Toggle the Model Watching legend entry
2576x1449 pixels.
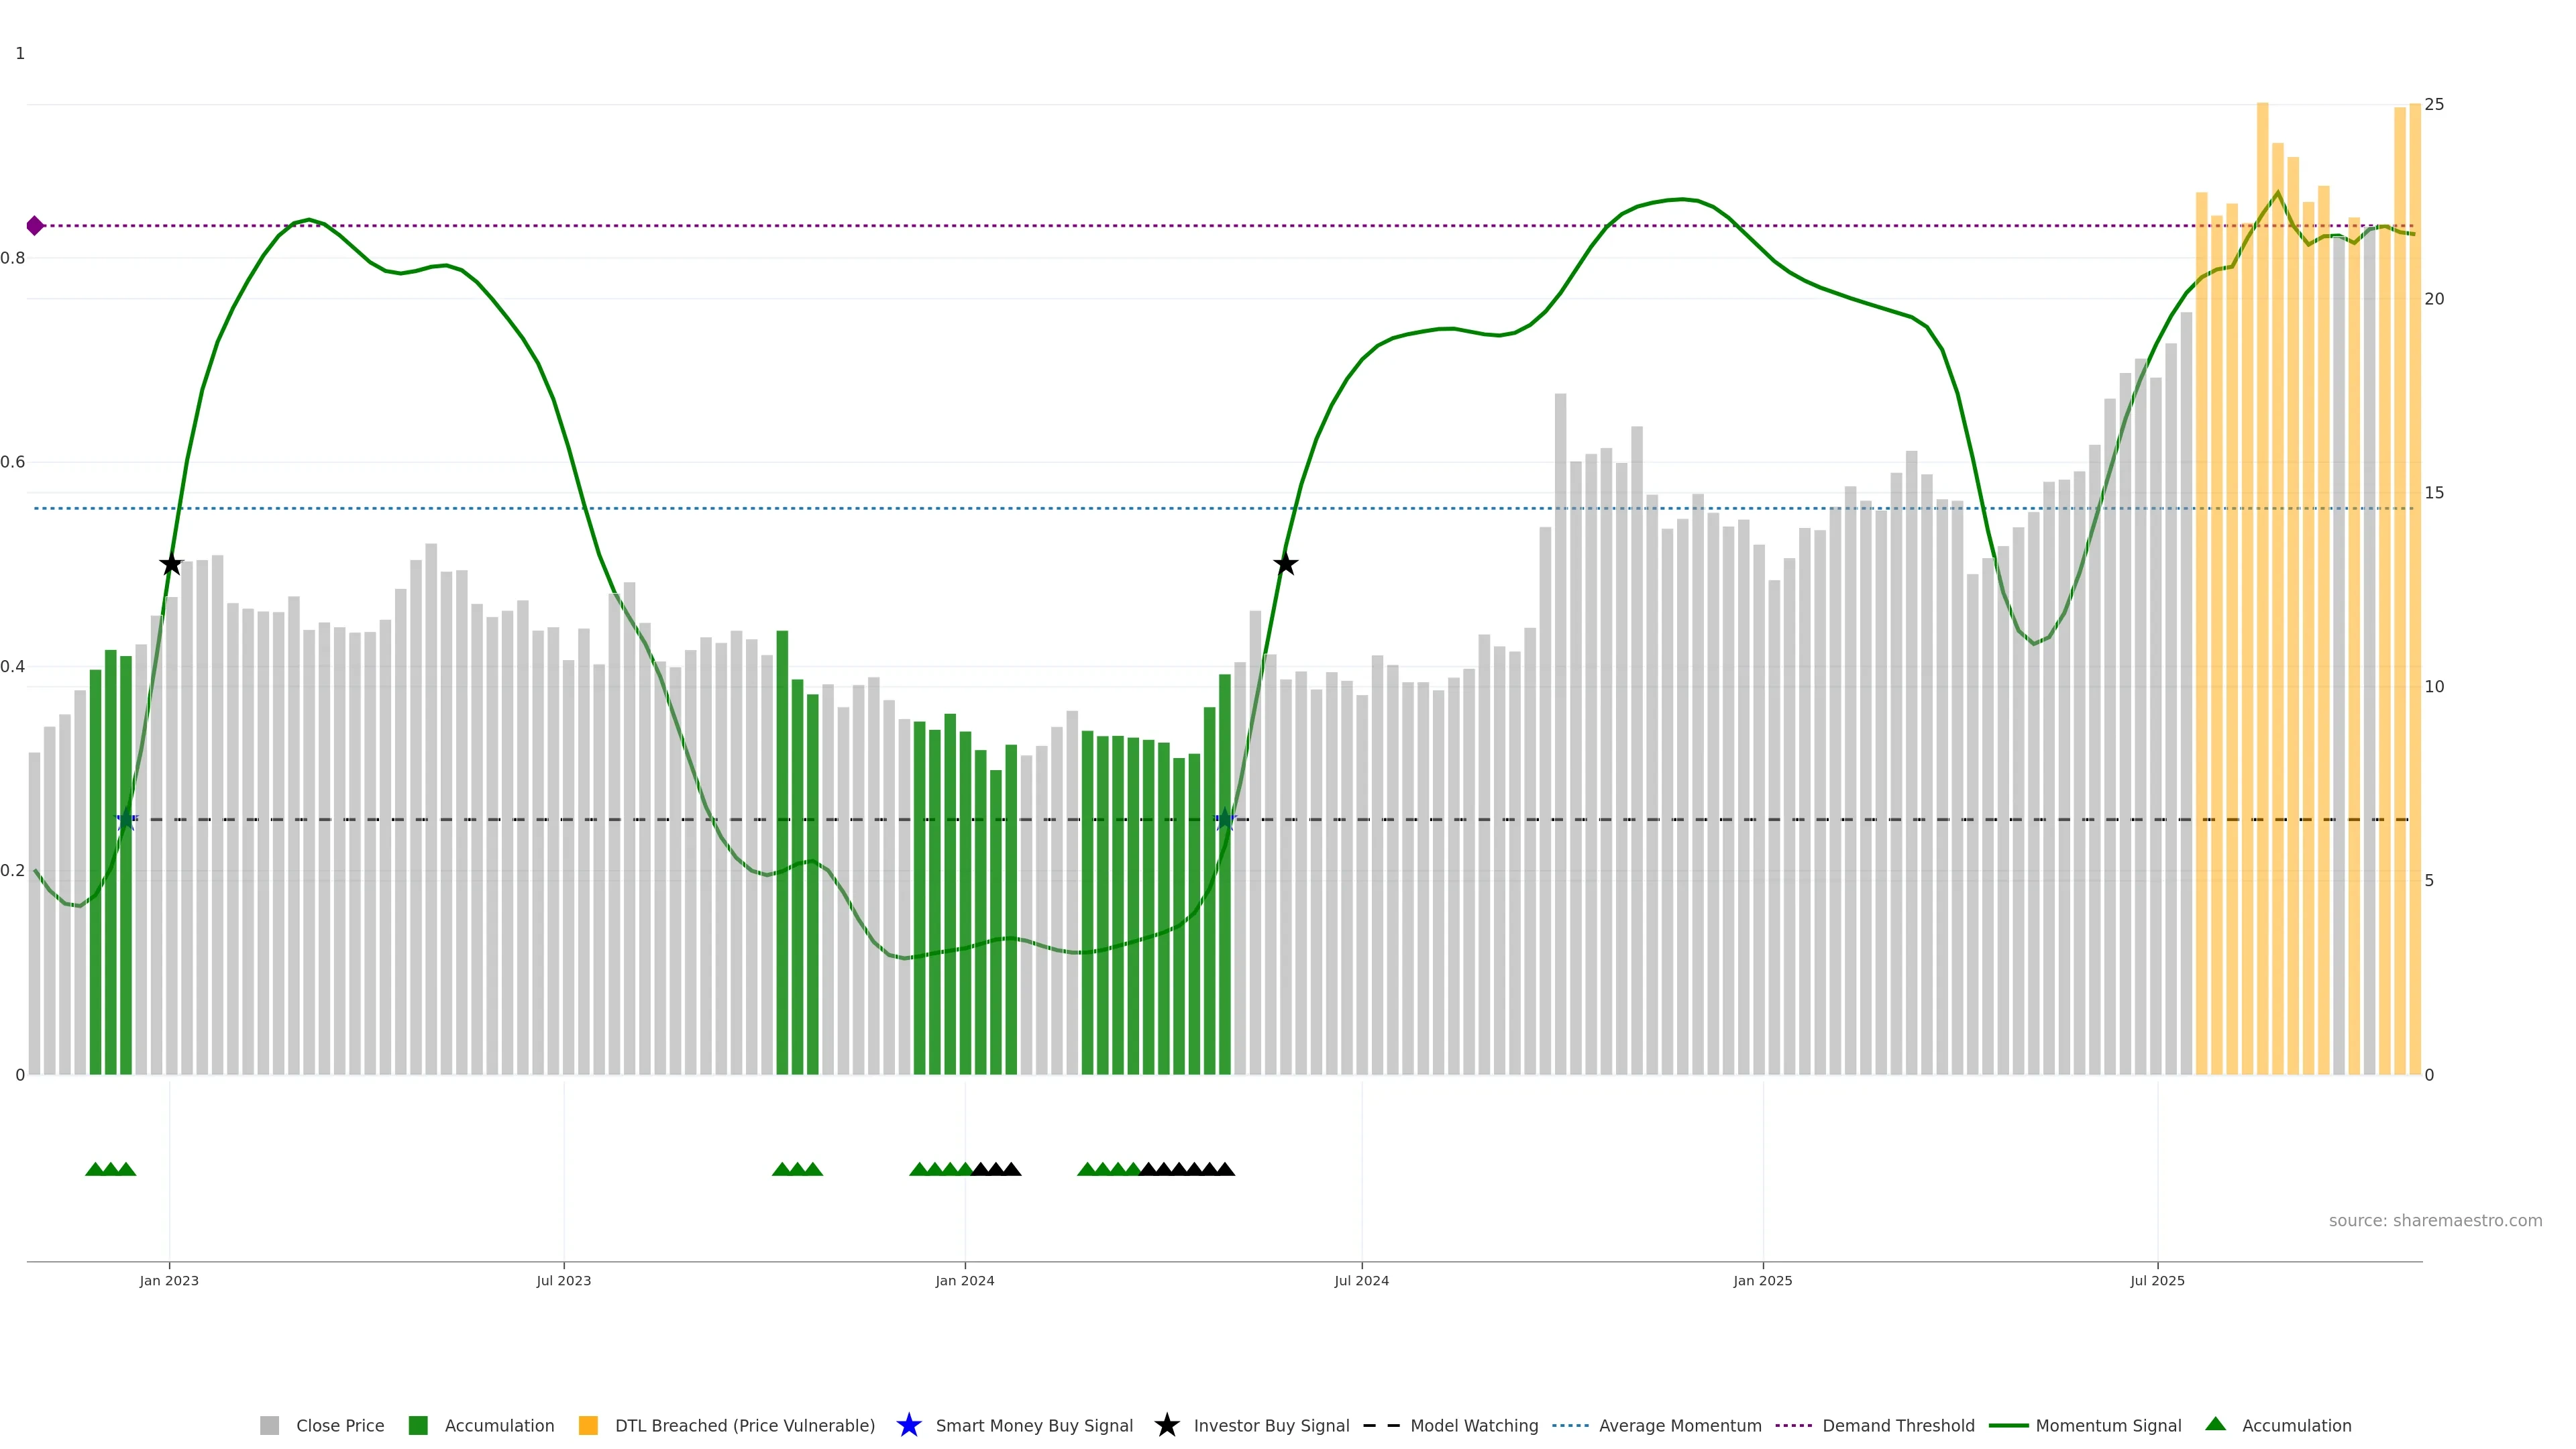[x=1473, y=1426]
